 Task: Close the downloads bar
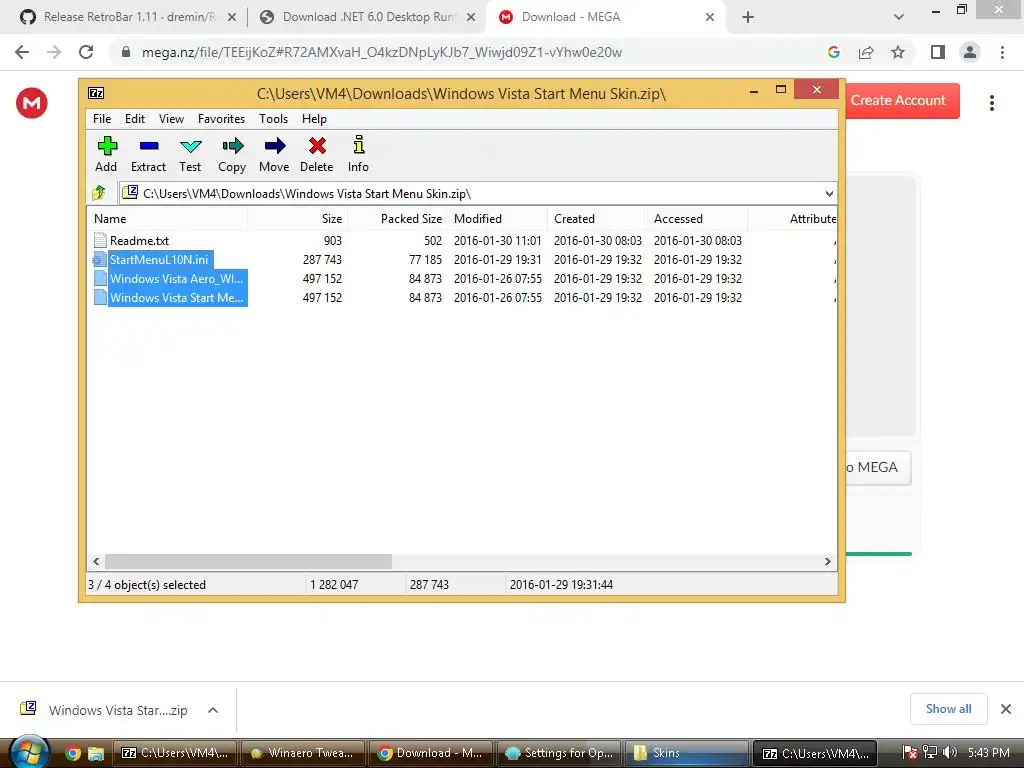pyautogui.click(x=1006, y=709)
